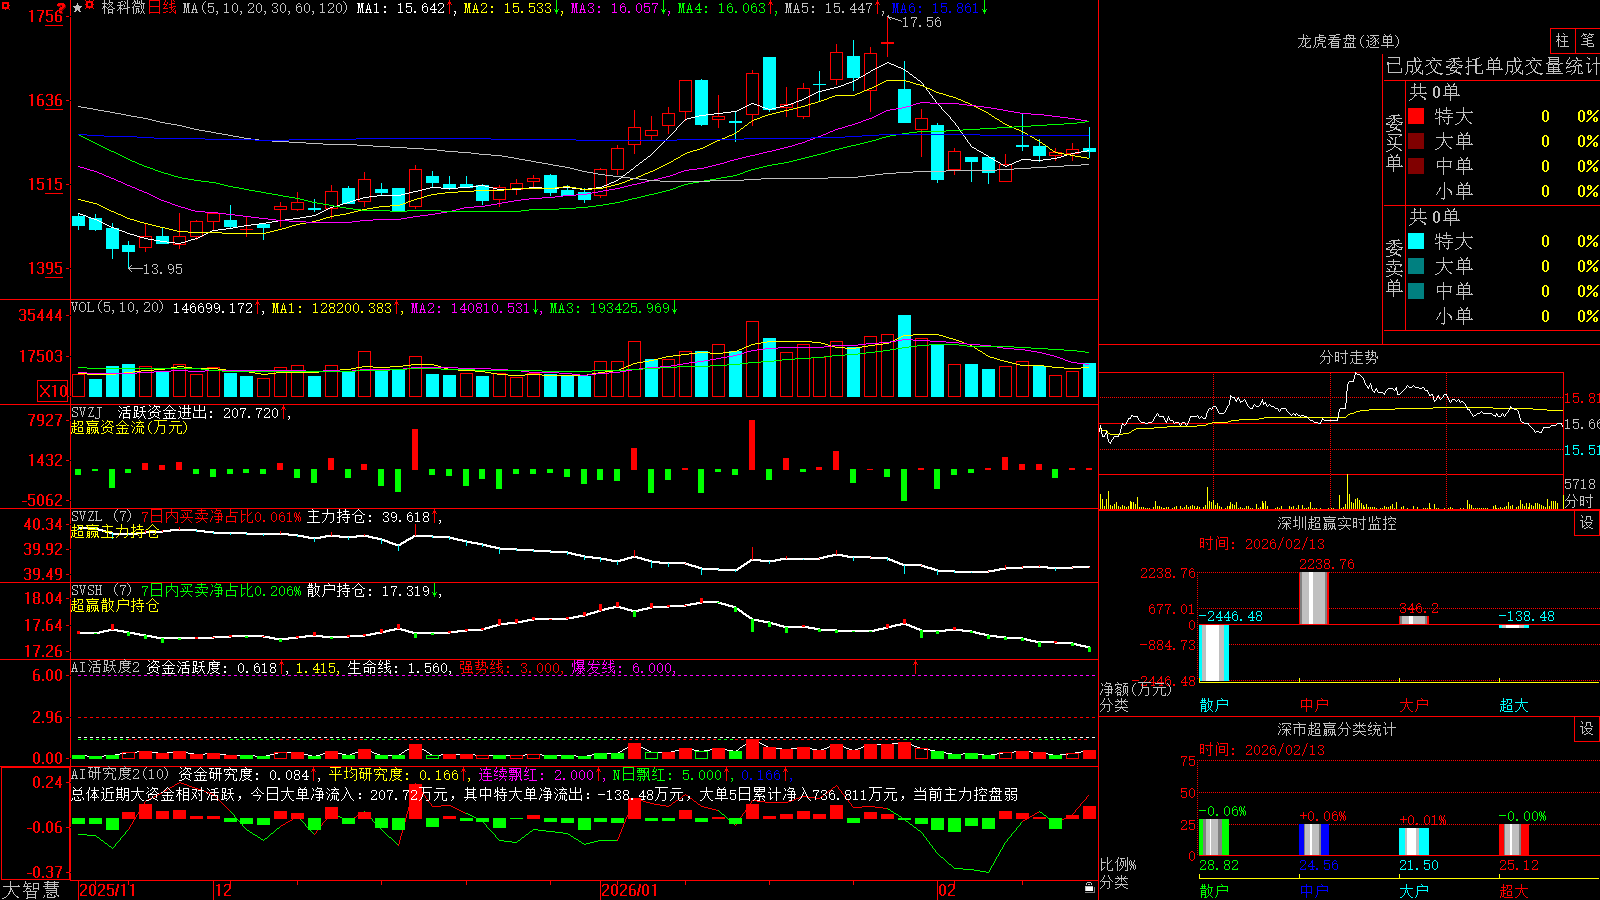Screen dimensions: 1600x900
Task: Click the MA(5,10,20,30,60,120) indicator parameters
Action: 265,8
